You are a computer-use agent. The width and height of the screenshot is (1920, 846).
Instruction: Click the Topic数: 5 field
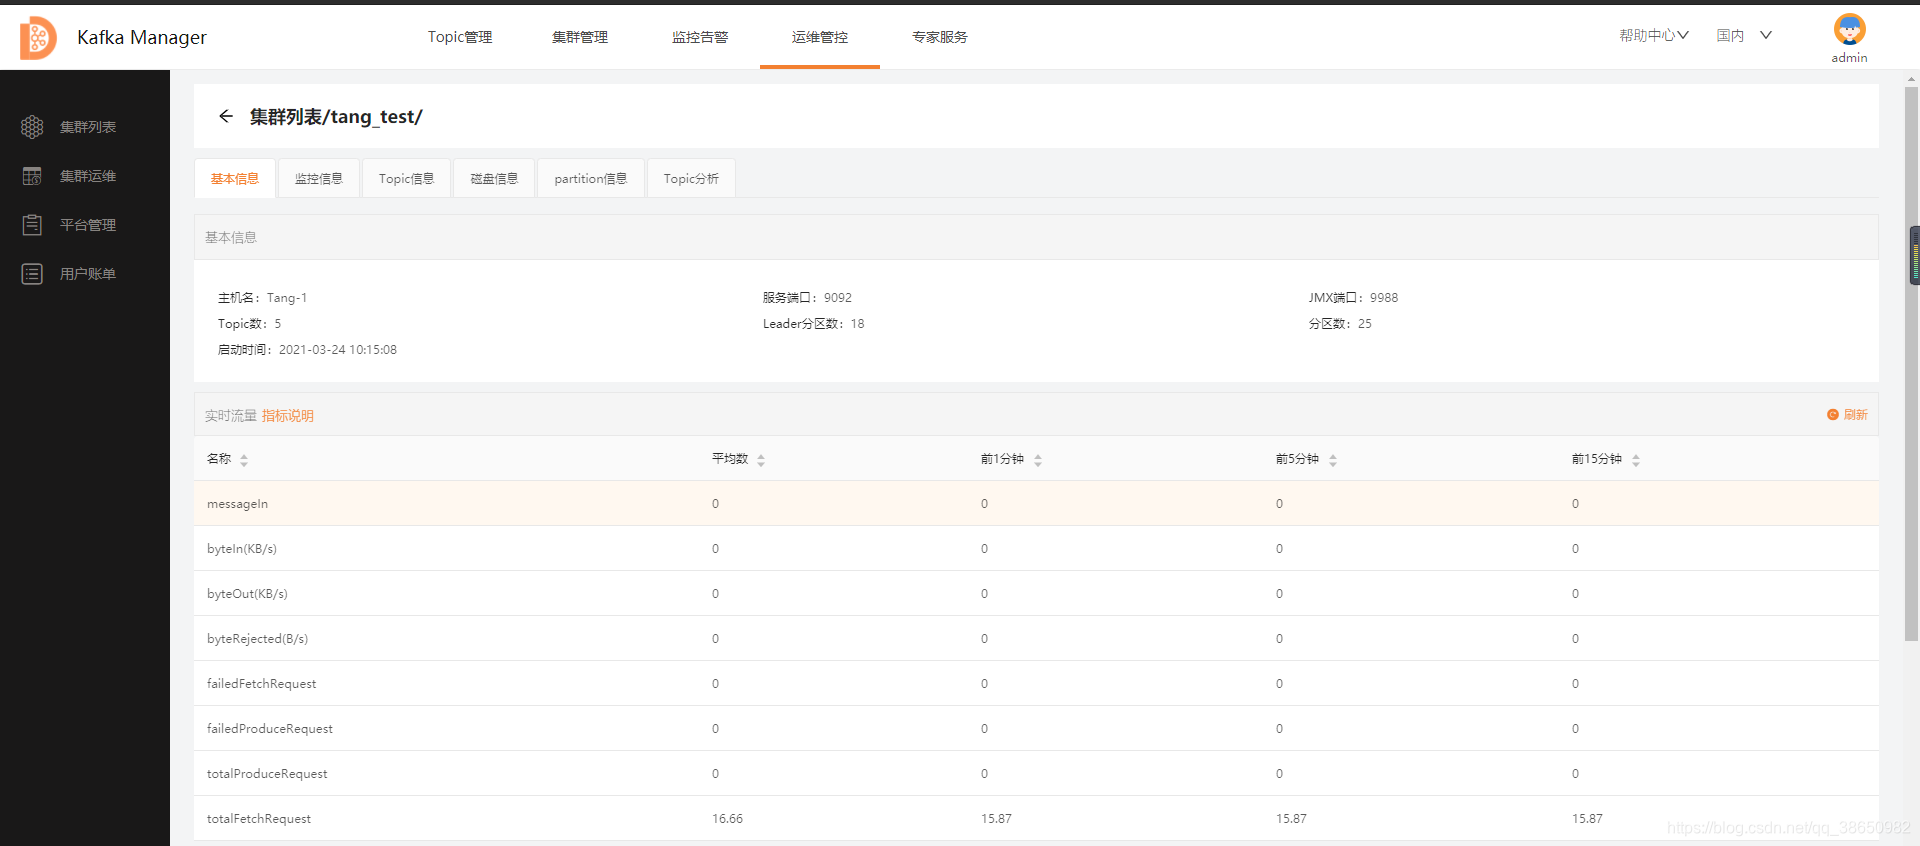250,324
